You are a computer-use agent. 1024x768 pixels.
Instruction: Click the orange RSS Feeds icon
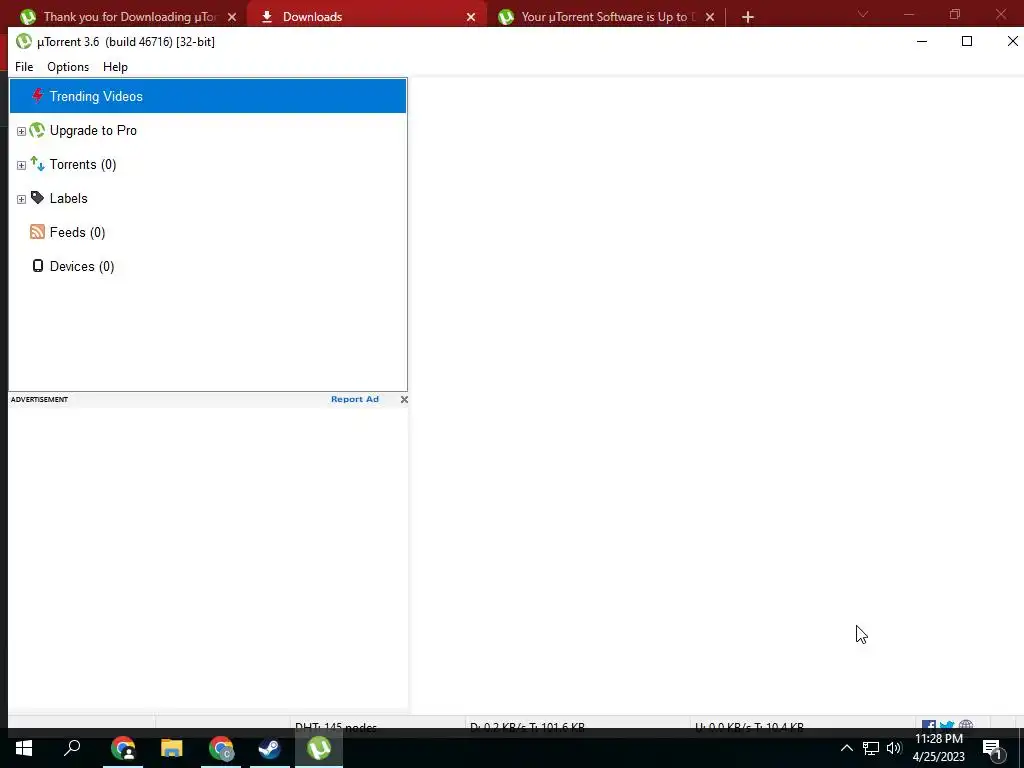pos(37,232)
